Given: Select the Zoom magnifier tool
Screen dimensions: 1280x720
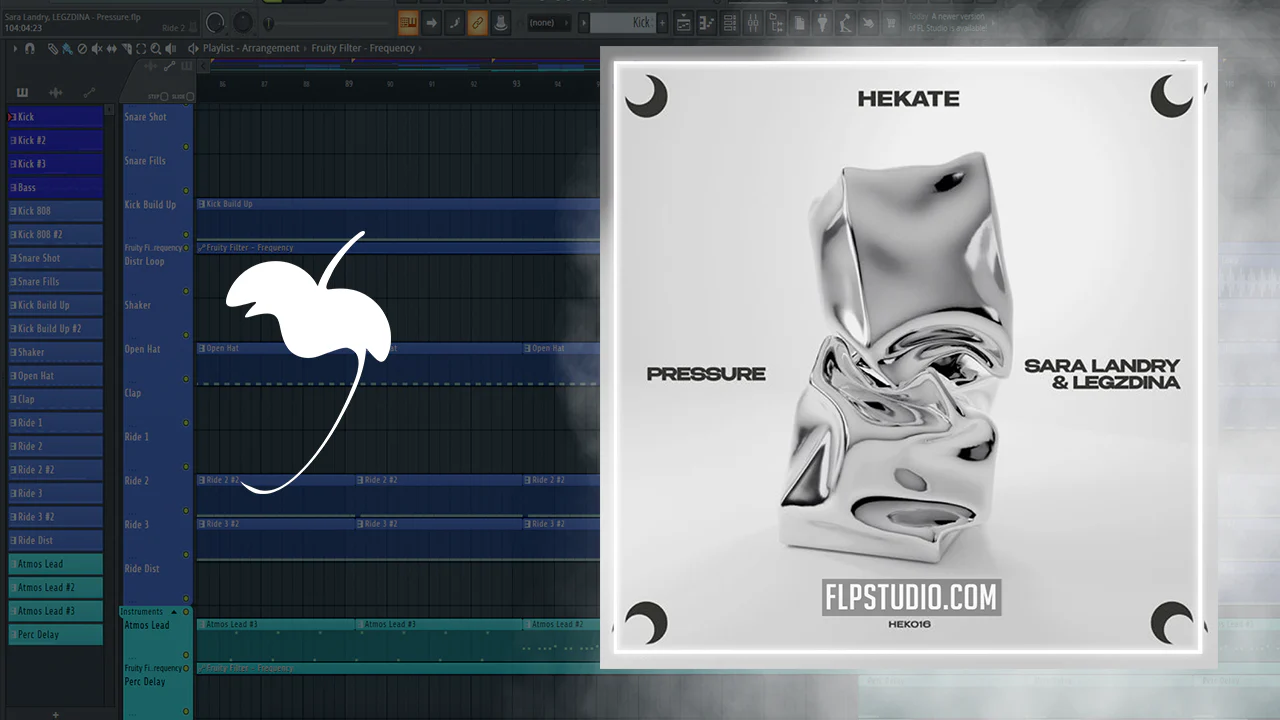Looking at the screenshot, I should tap(156, 48).
